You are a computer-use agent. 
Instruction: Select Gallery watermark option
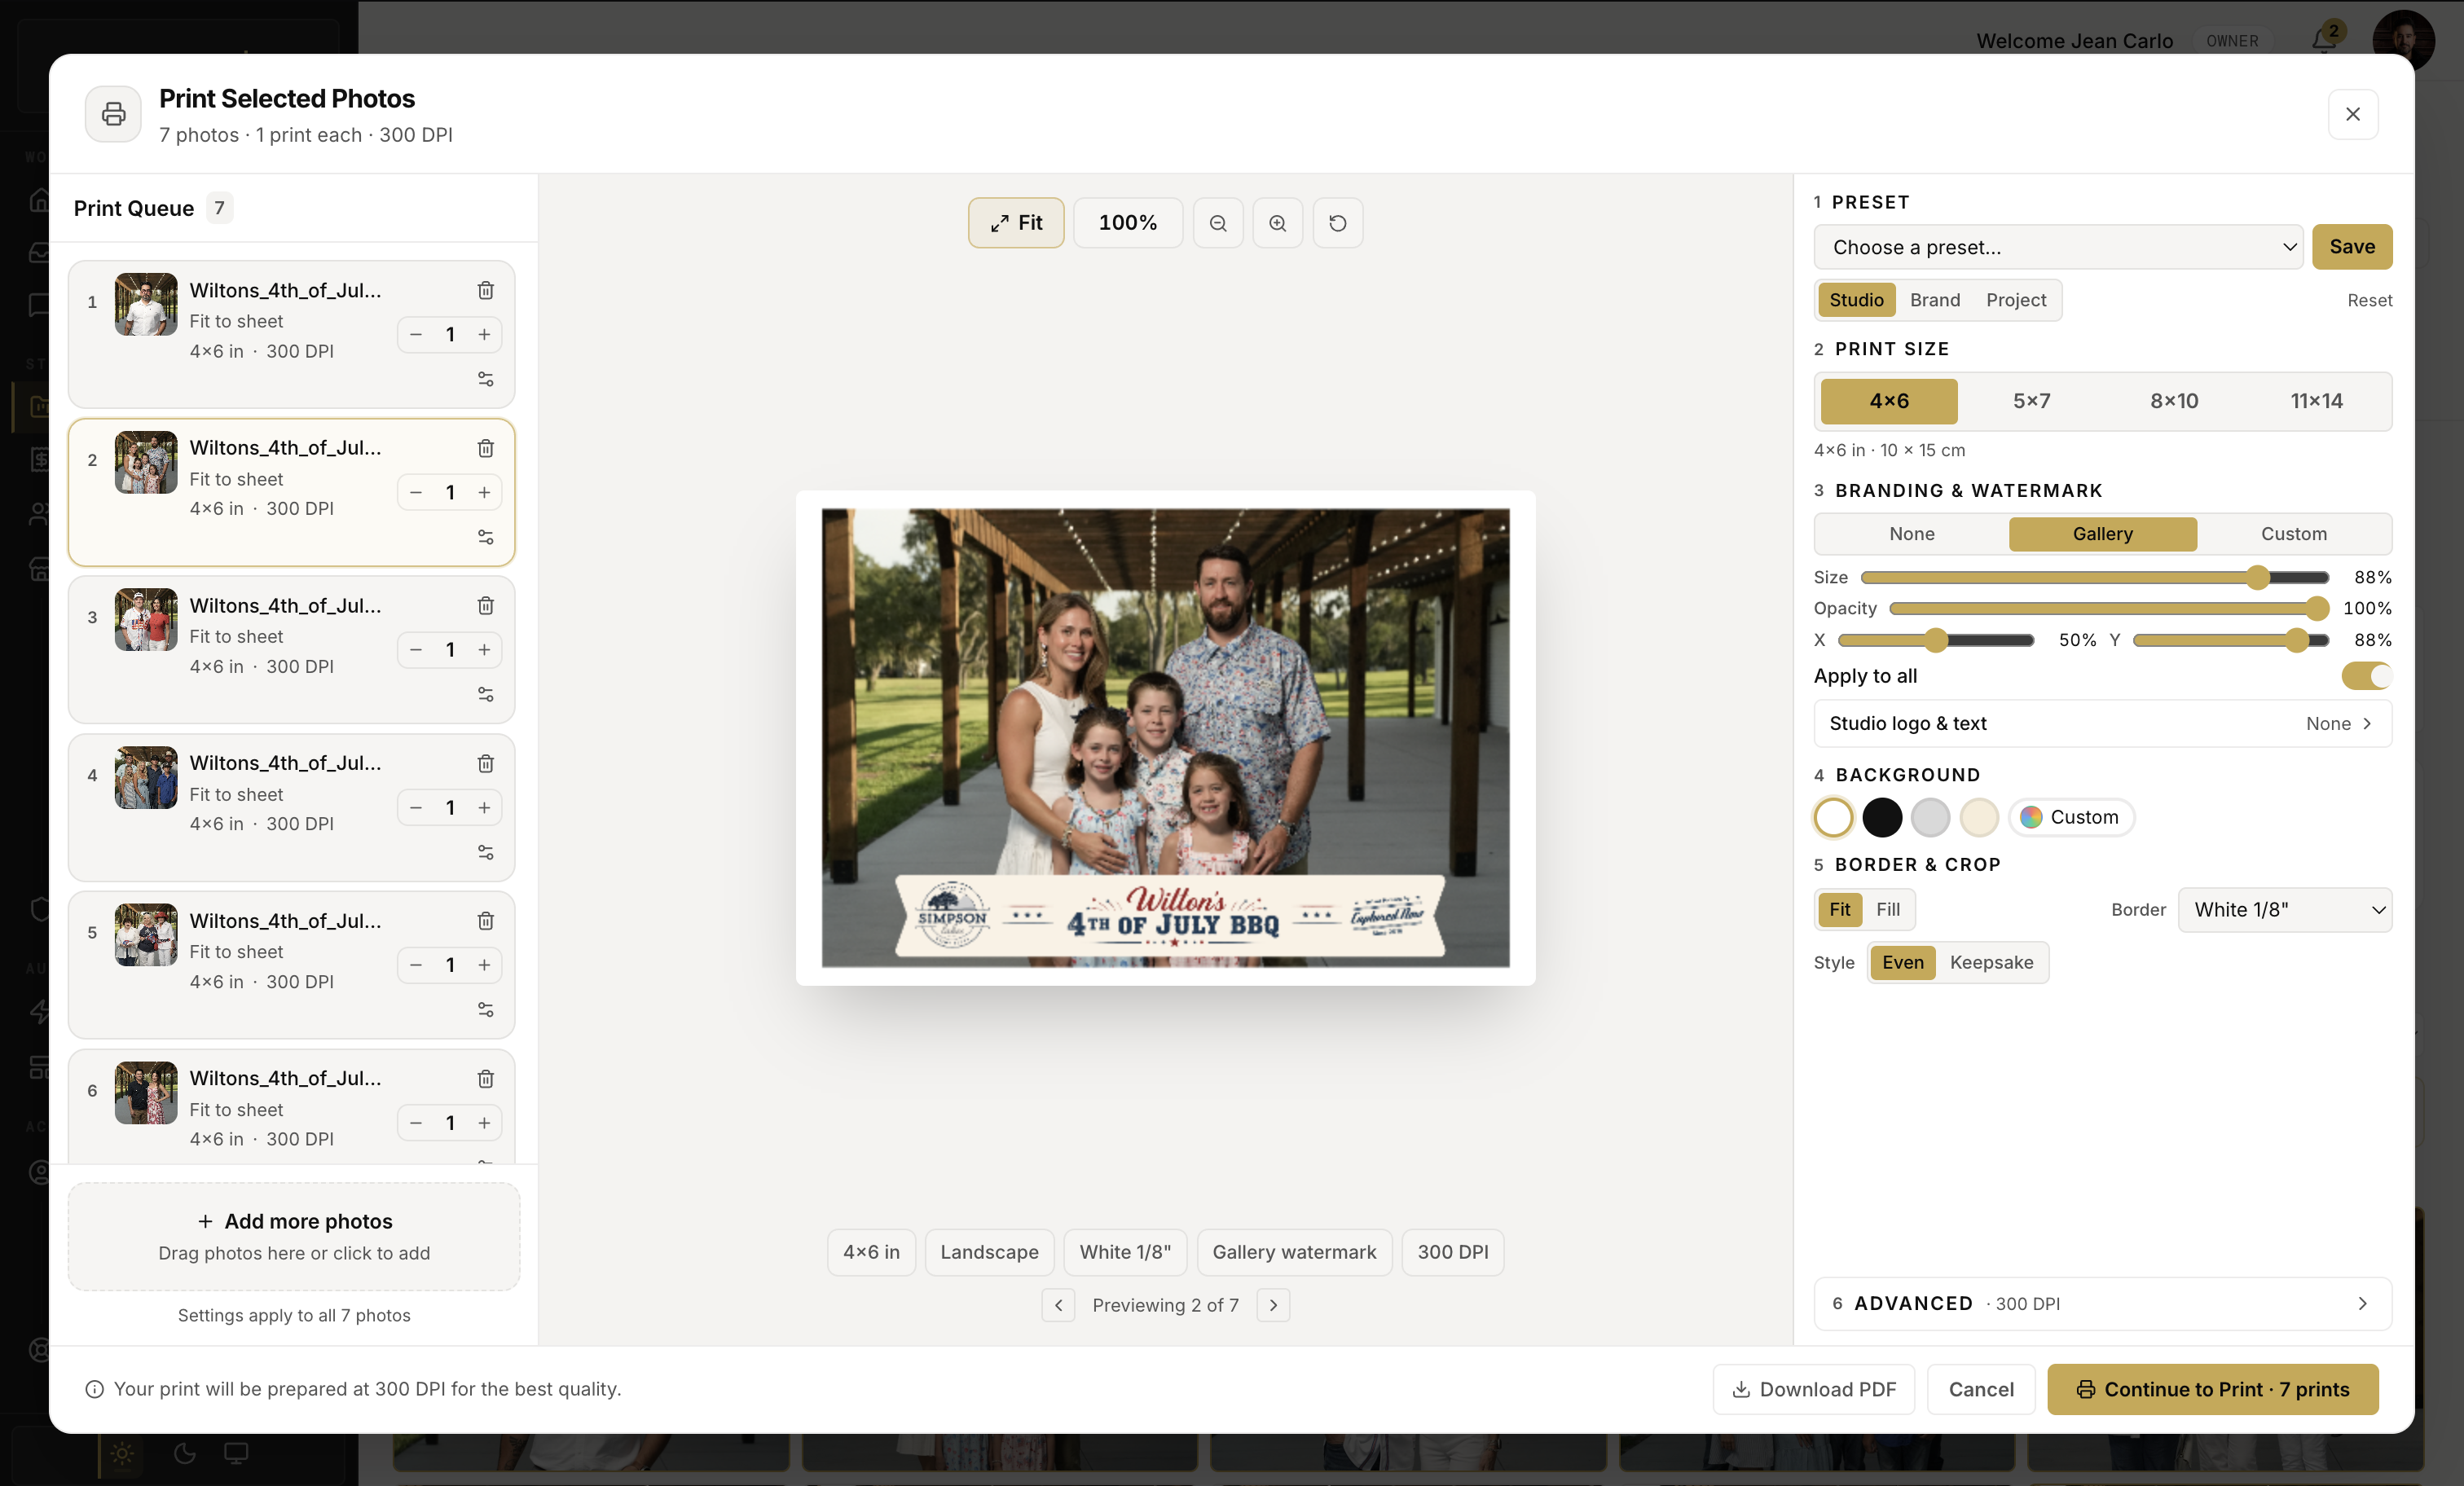(2103, 534)
